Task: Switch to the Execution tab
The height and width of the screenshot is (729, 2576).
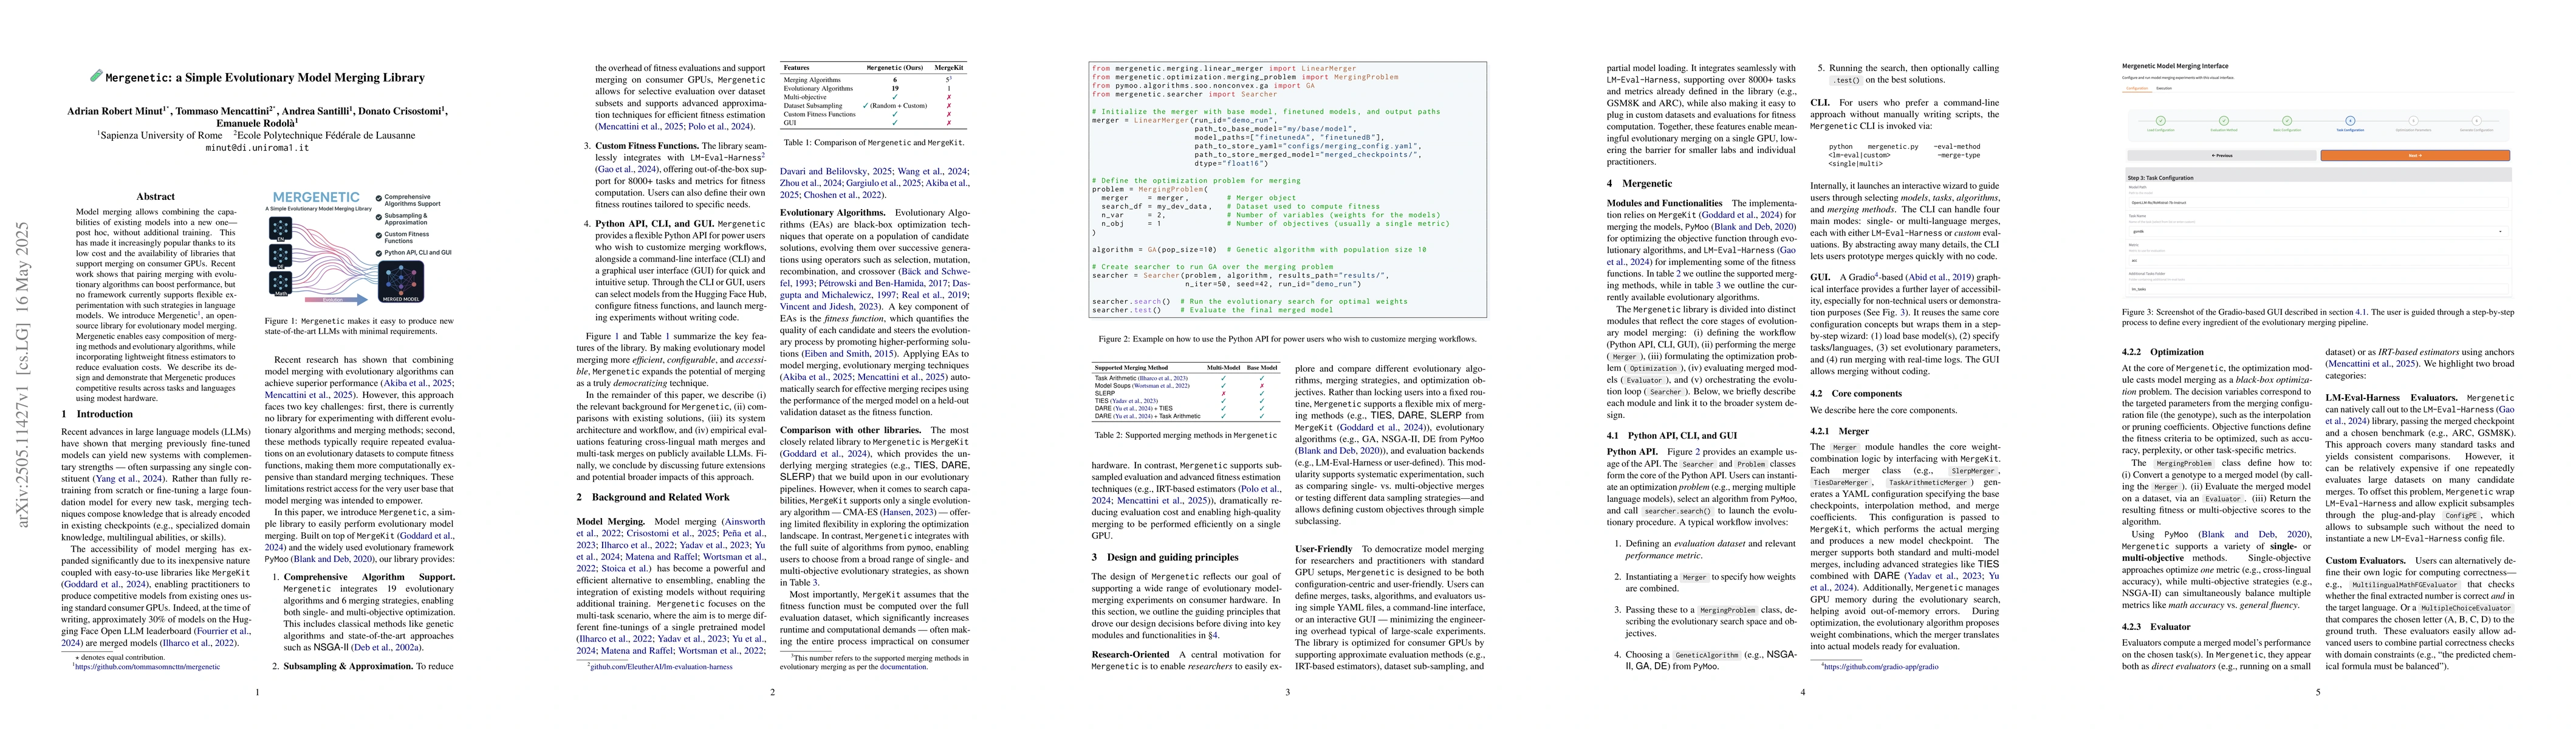Action: (2164, 89)
